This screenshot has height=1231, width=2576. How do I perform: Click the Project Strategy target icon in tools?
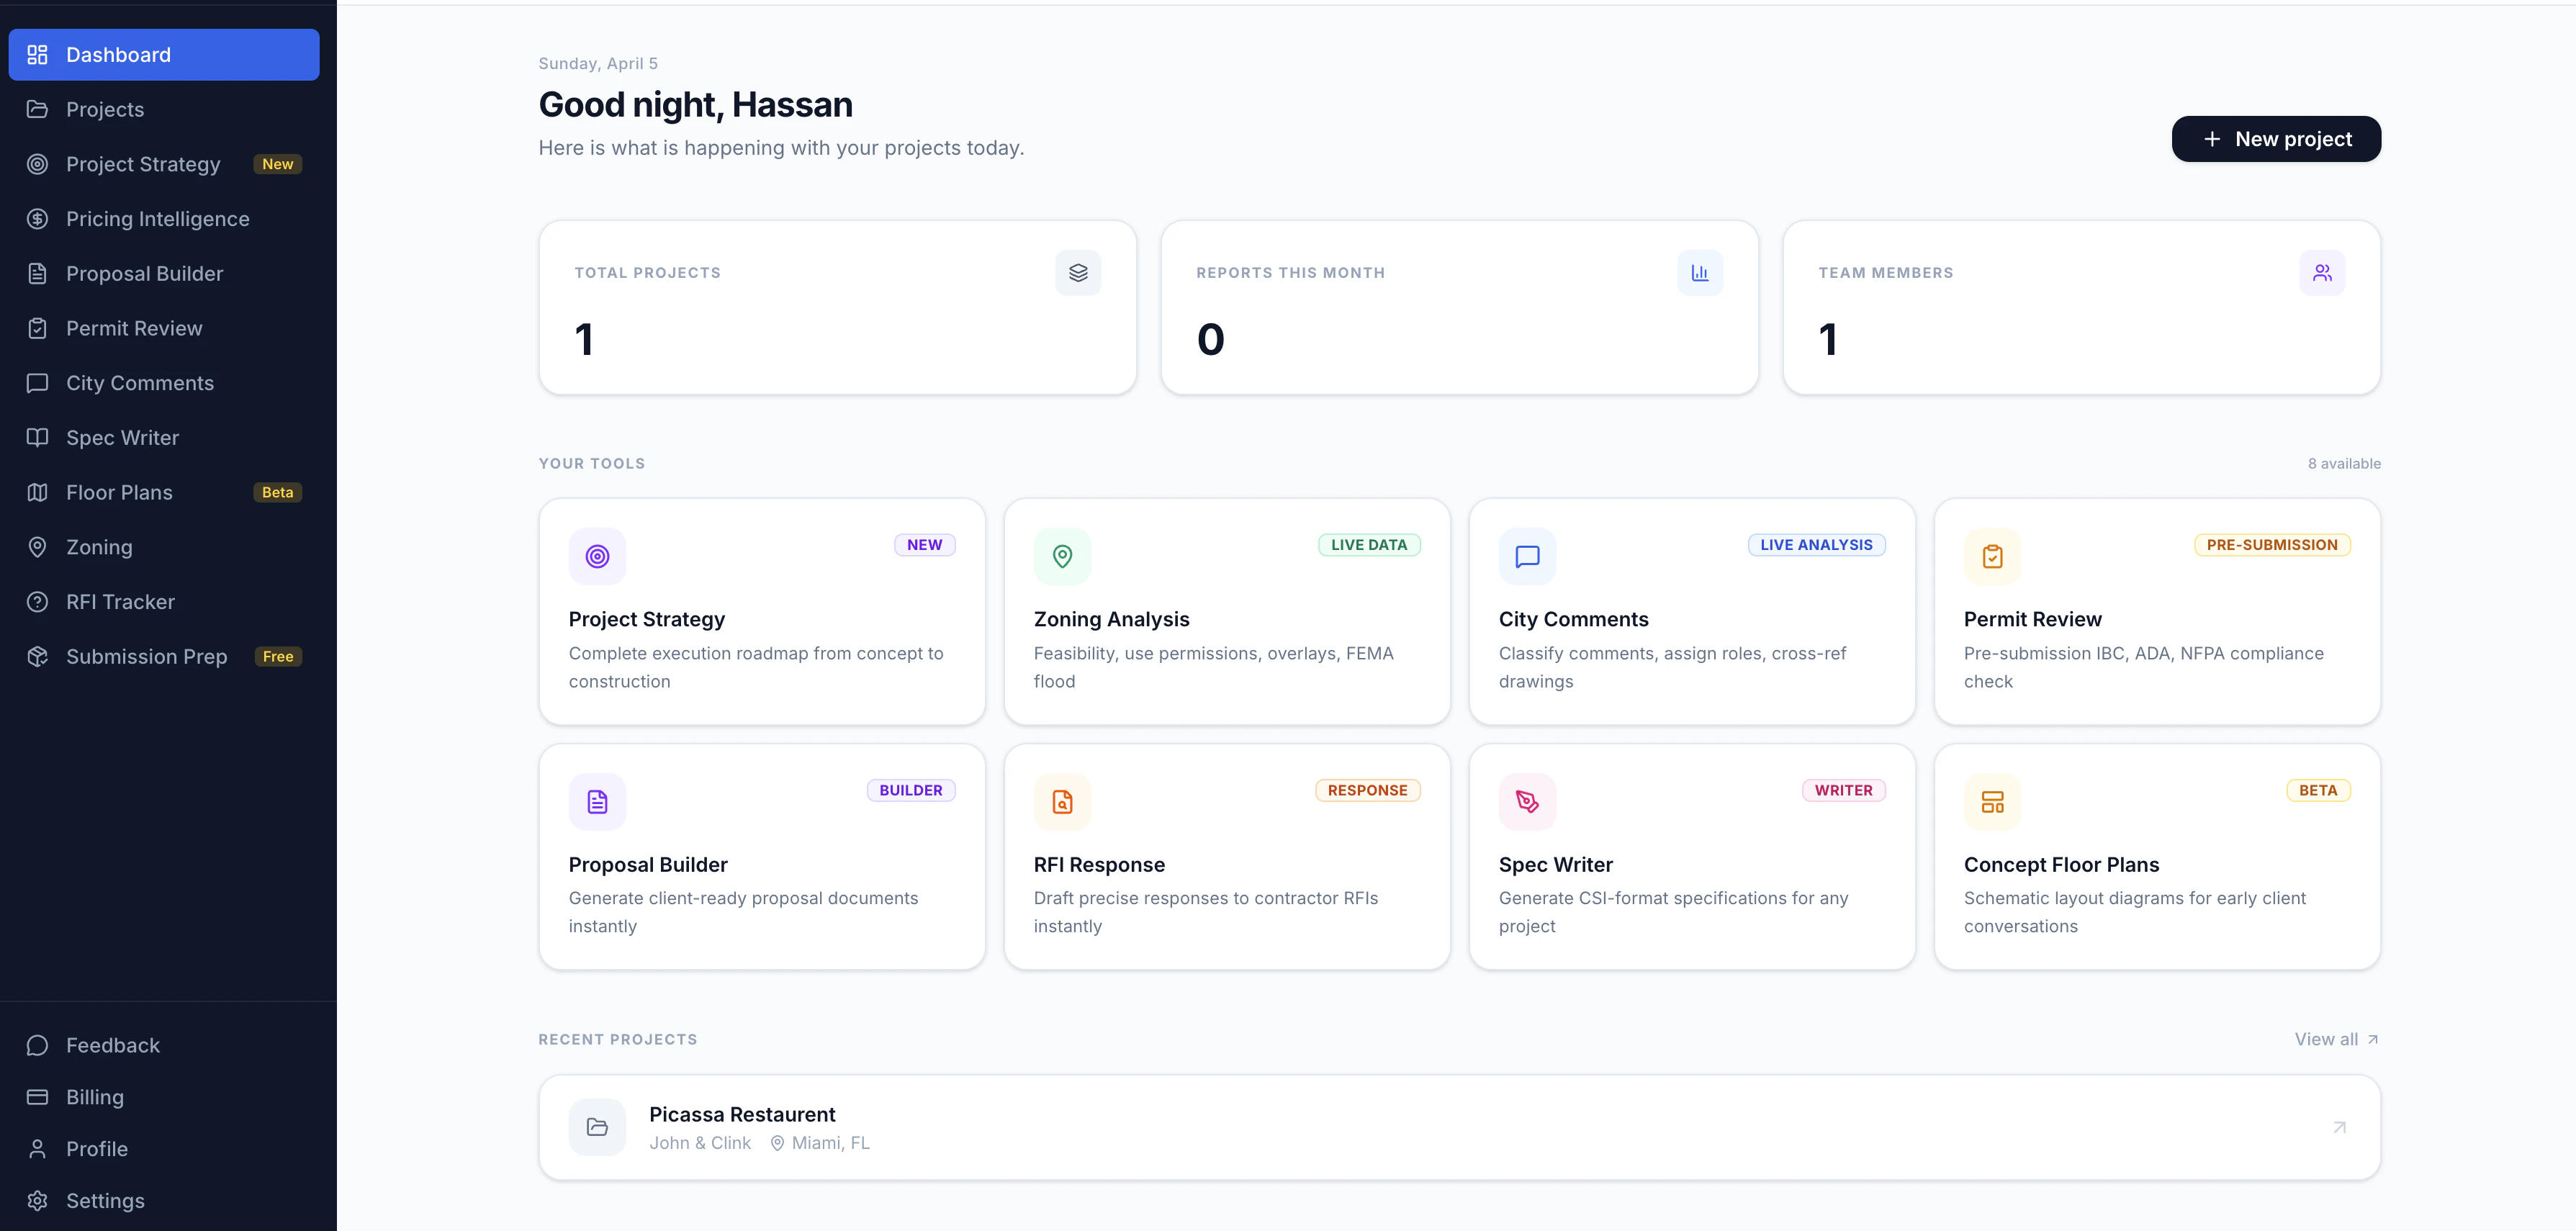[597, 556]
